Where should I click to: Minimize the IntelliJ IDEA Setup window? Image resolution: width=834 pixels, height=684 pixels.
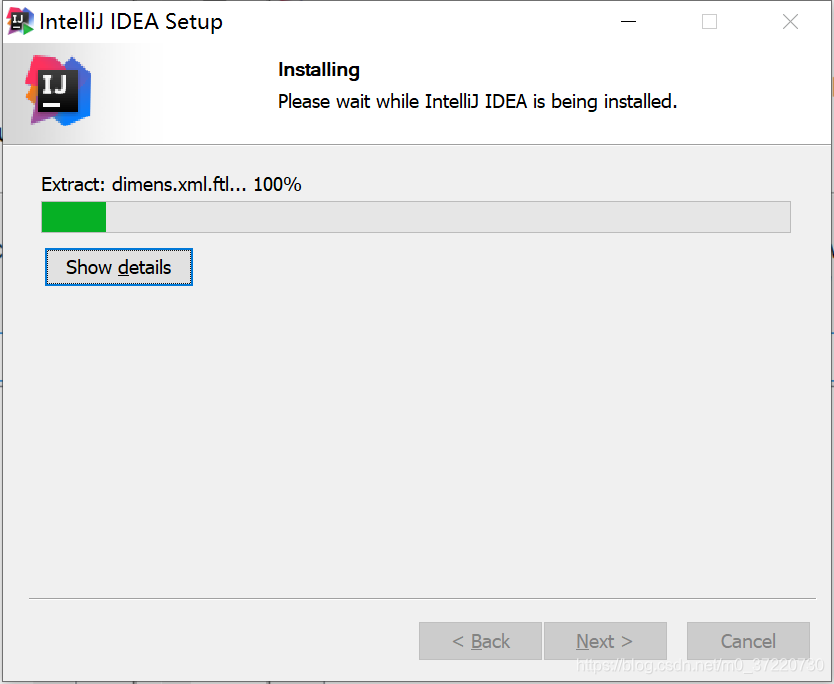(x=628, y=20)
